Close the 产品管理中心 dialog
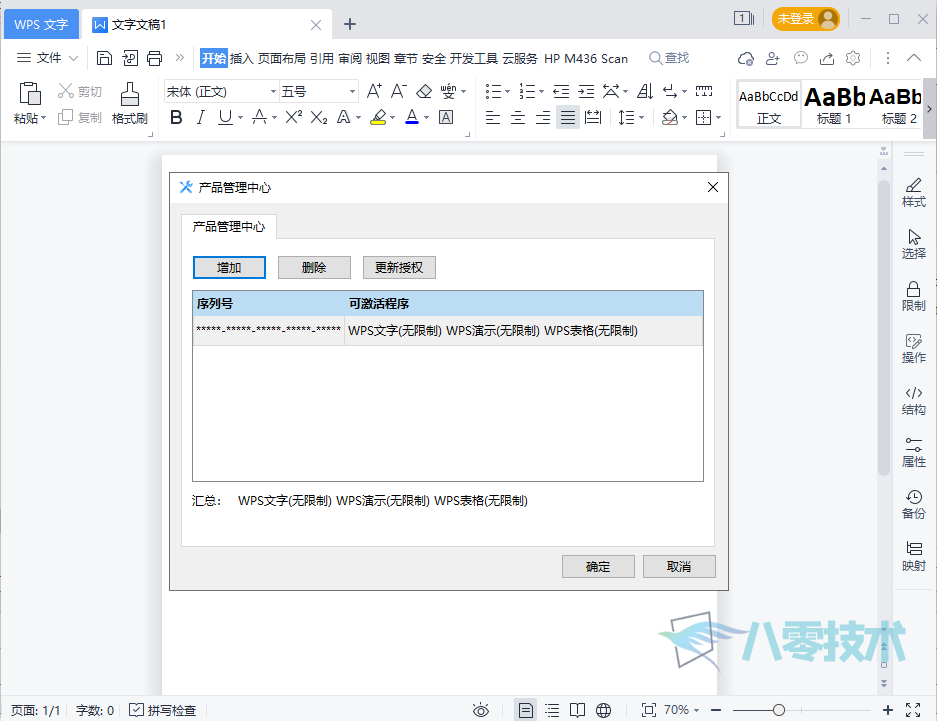 713,188
